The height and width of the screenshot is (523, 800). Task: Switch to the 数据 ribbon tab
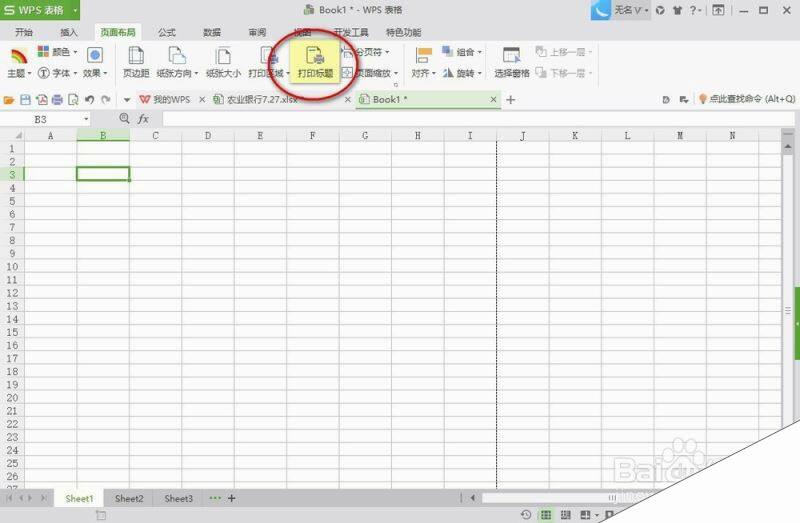tap(212, 32)
